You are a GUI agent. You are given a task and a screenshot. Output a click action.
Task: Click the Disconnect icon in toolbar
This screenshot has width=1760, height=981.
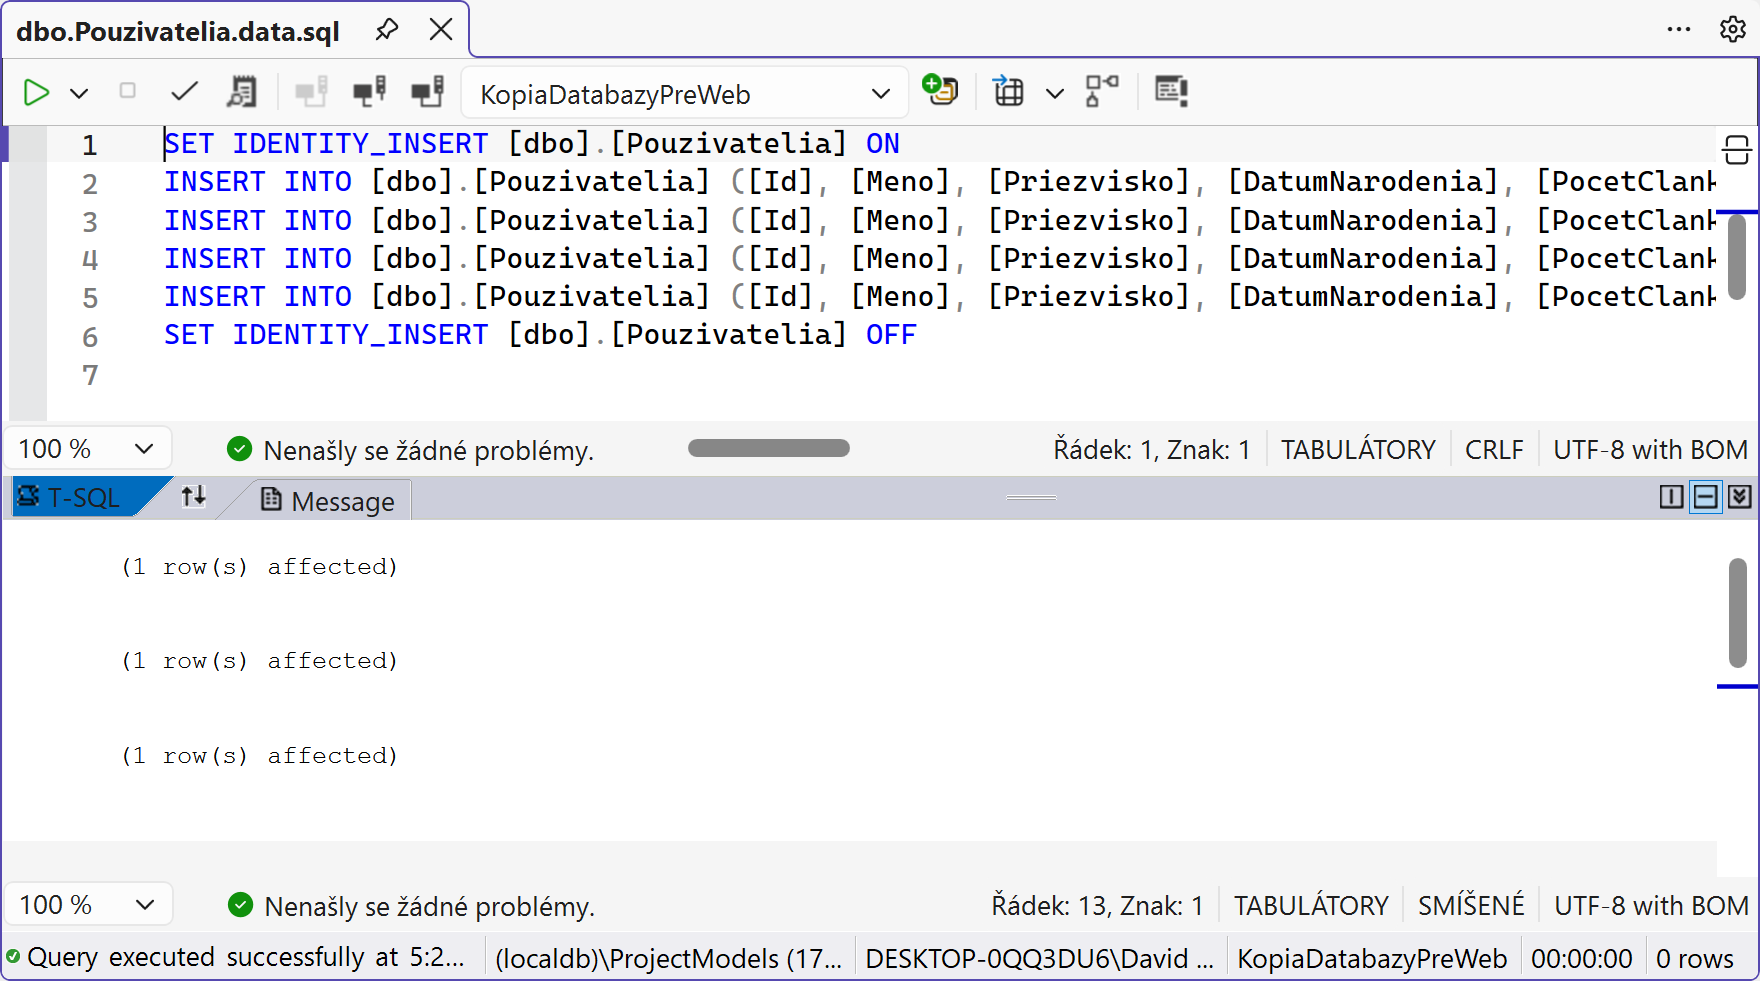click(369, 92)
